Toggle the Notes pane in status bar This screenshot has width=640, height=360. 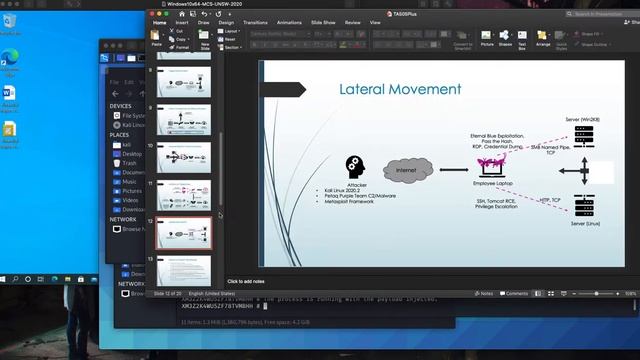[484, 293]
